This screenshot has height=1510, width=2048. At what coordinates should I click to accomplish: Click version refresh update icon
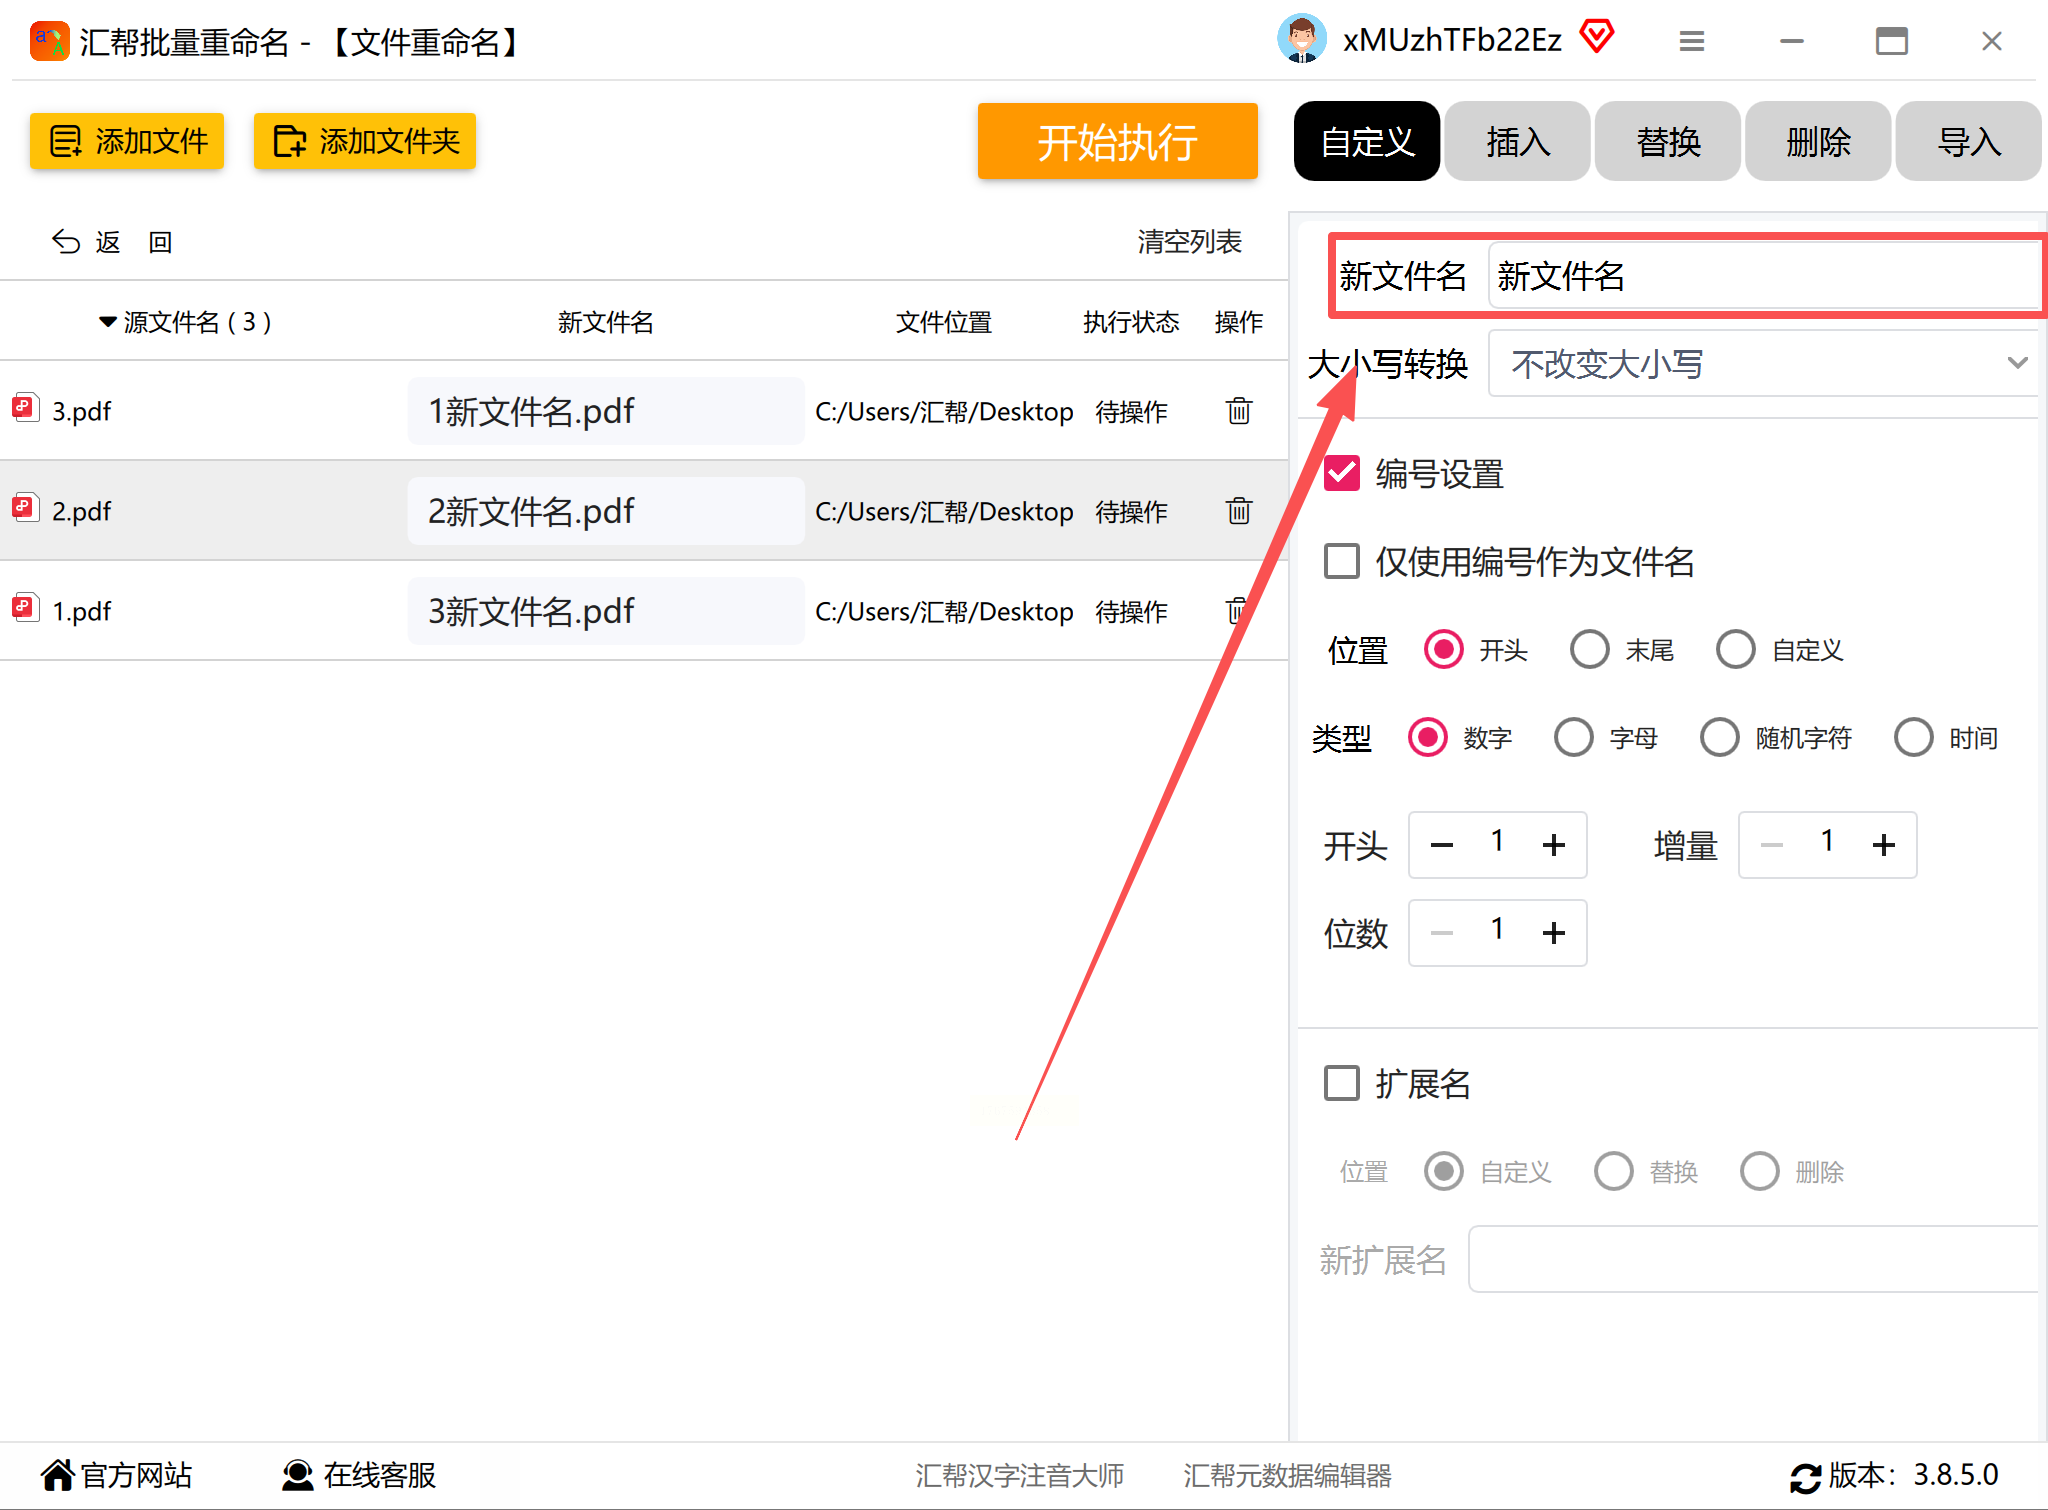(1805, 1477)
